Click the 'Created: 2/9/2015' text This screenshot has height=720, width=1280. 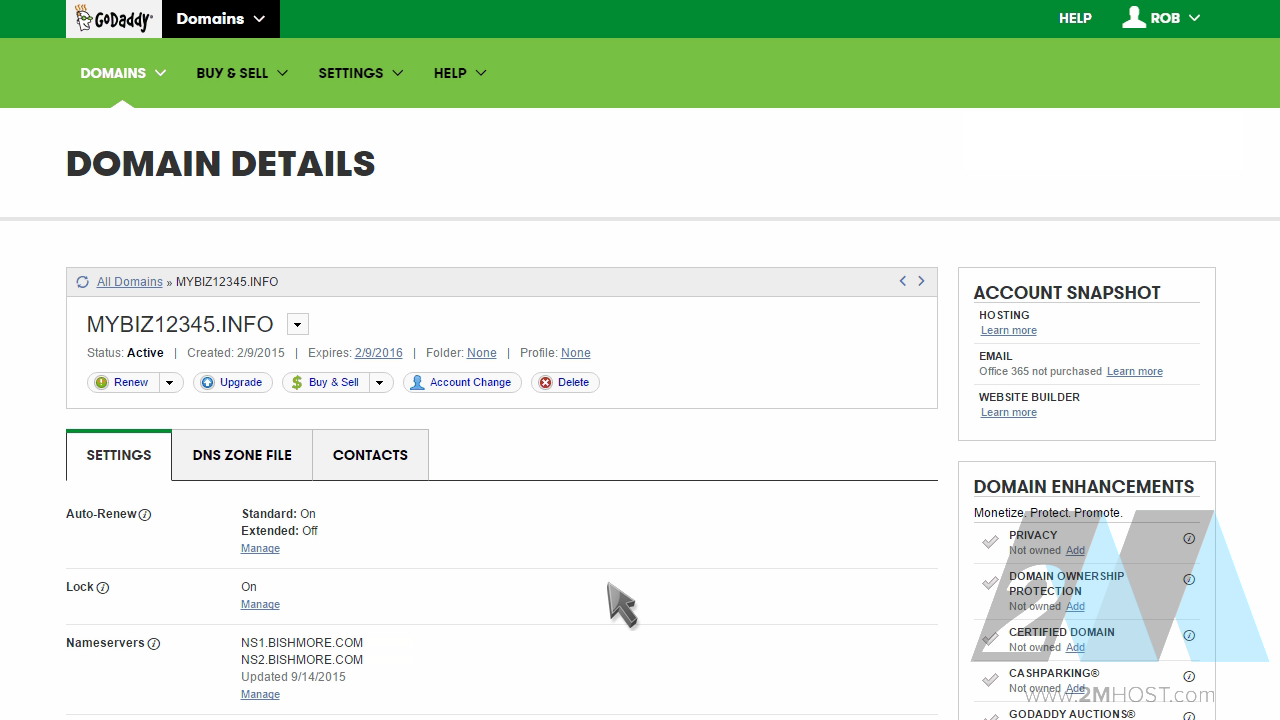click(236, 353)
